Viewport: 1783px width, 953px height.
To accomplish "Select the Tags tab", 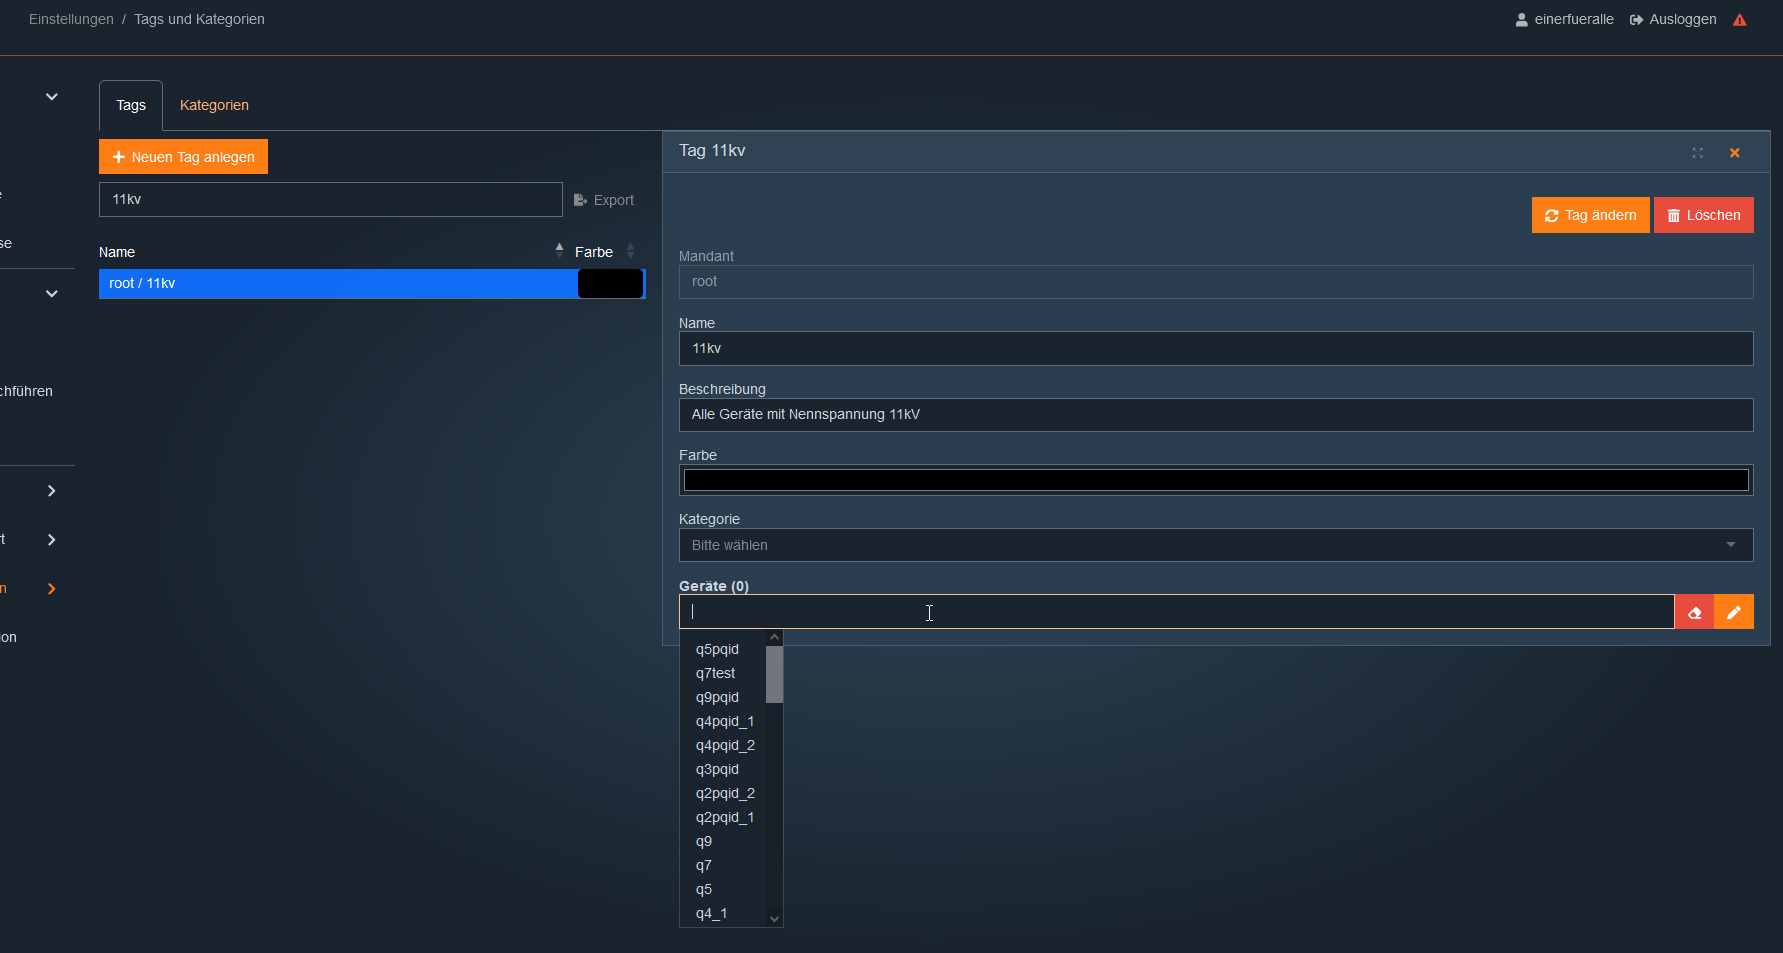I will [x=131, y=105].
